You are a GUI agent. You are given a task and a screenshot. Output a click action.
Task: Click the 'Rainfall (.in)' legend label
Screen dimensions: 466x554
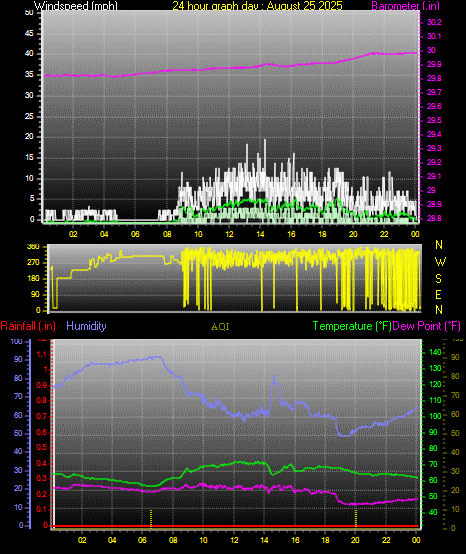[x=28, y=326]
